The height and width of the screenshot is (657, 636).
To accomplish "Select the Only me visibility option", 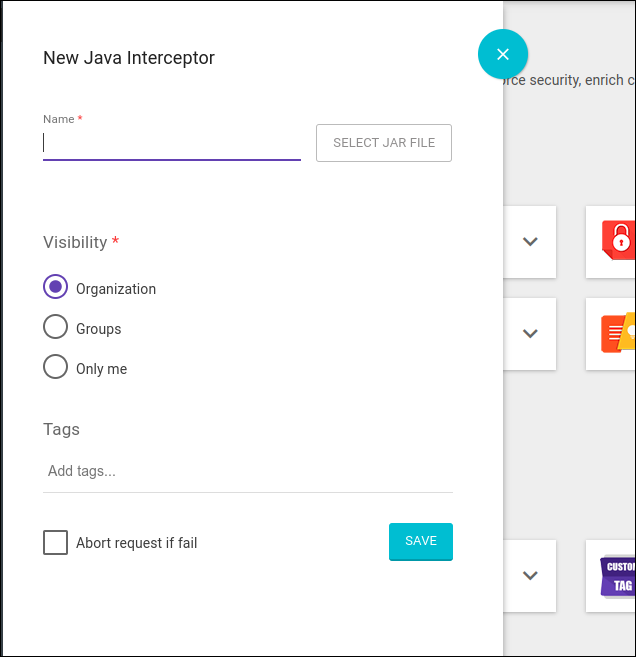I will coord(55,367).
